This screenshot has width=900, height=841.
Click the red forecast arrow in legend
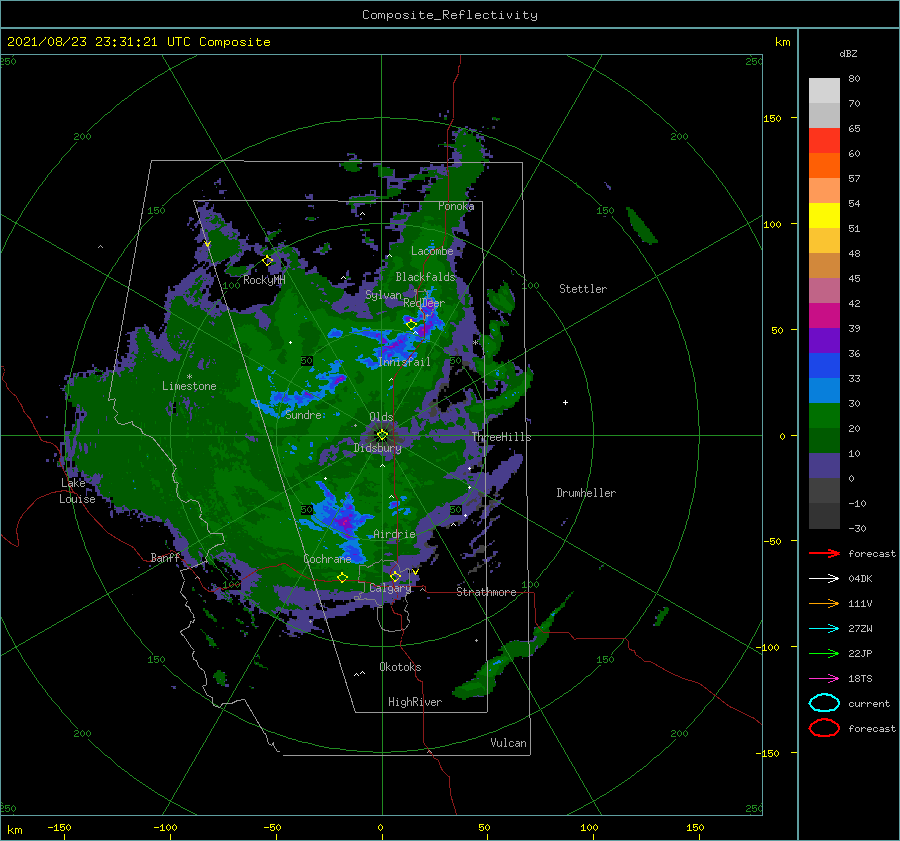824,553
